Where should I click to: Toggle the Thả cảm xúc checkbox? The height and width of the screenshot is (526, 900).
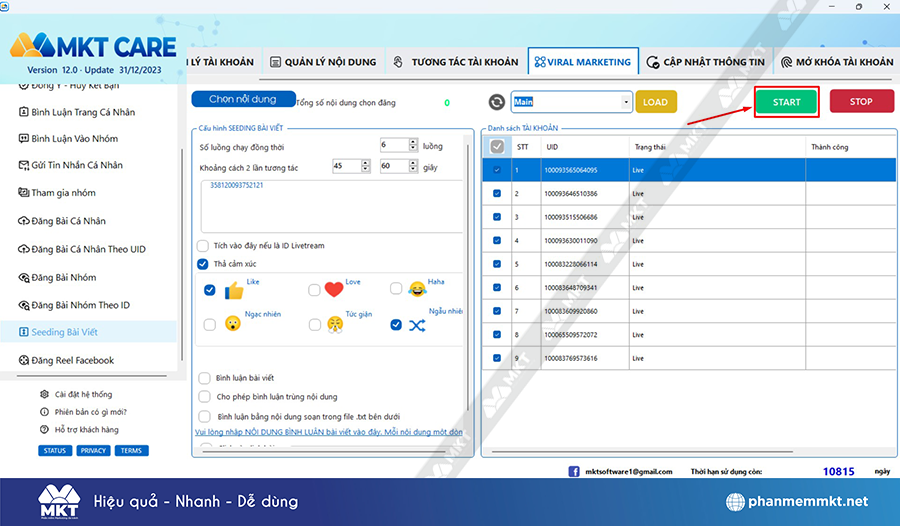click(203, 264)
